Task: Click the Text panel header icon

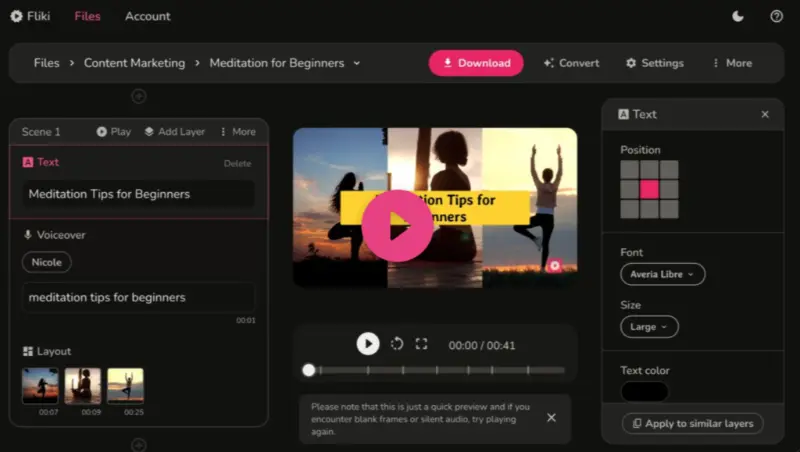Action: point(623,114)
